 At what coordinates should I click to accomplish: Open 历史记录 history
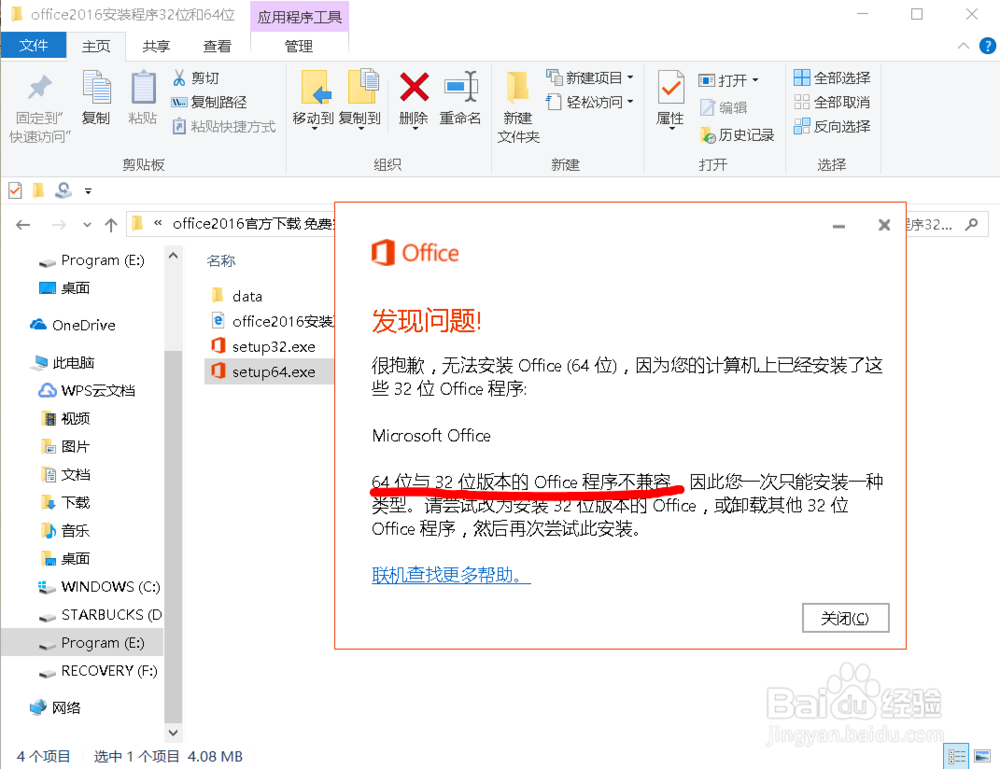pyautogui.click(x=737, y=135)
